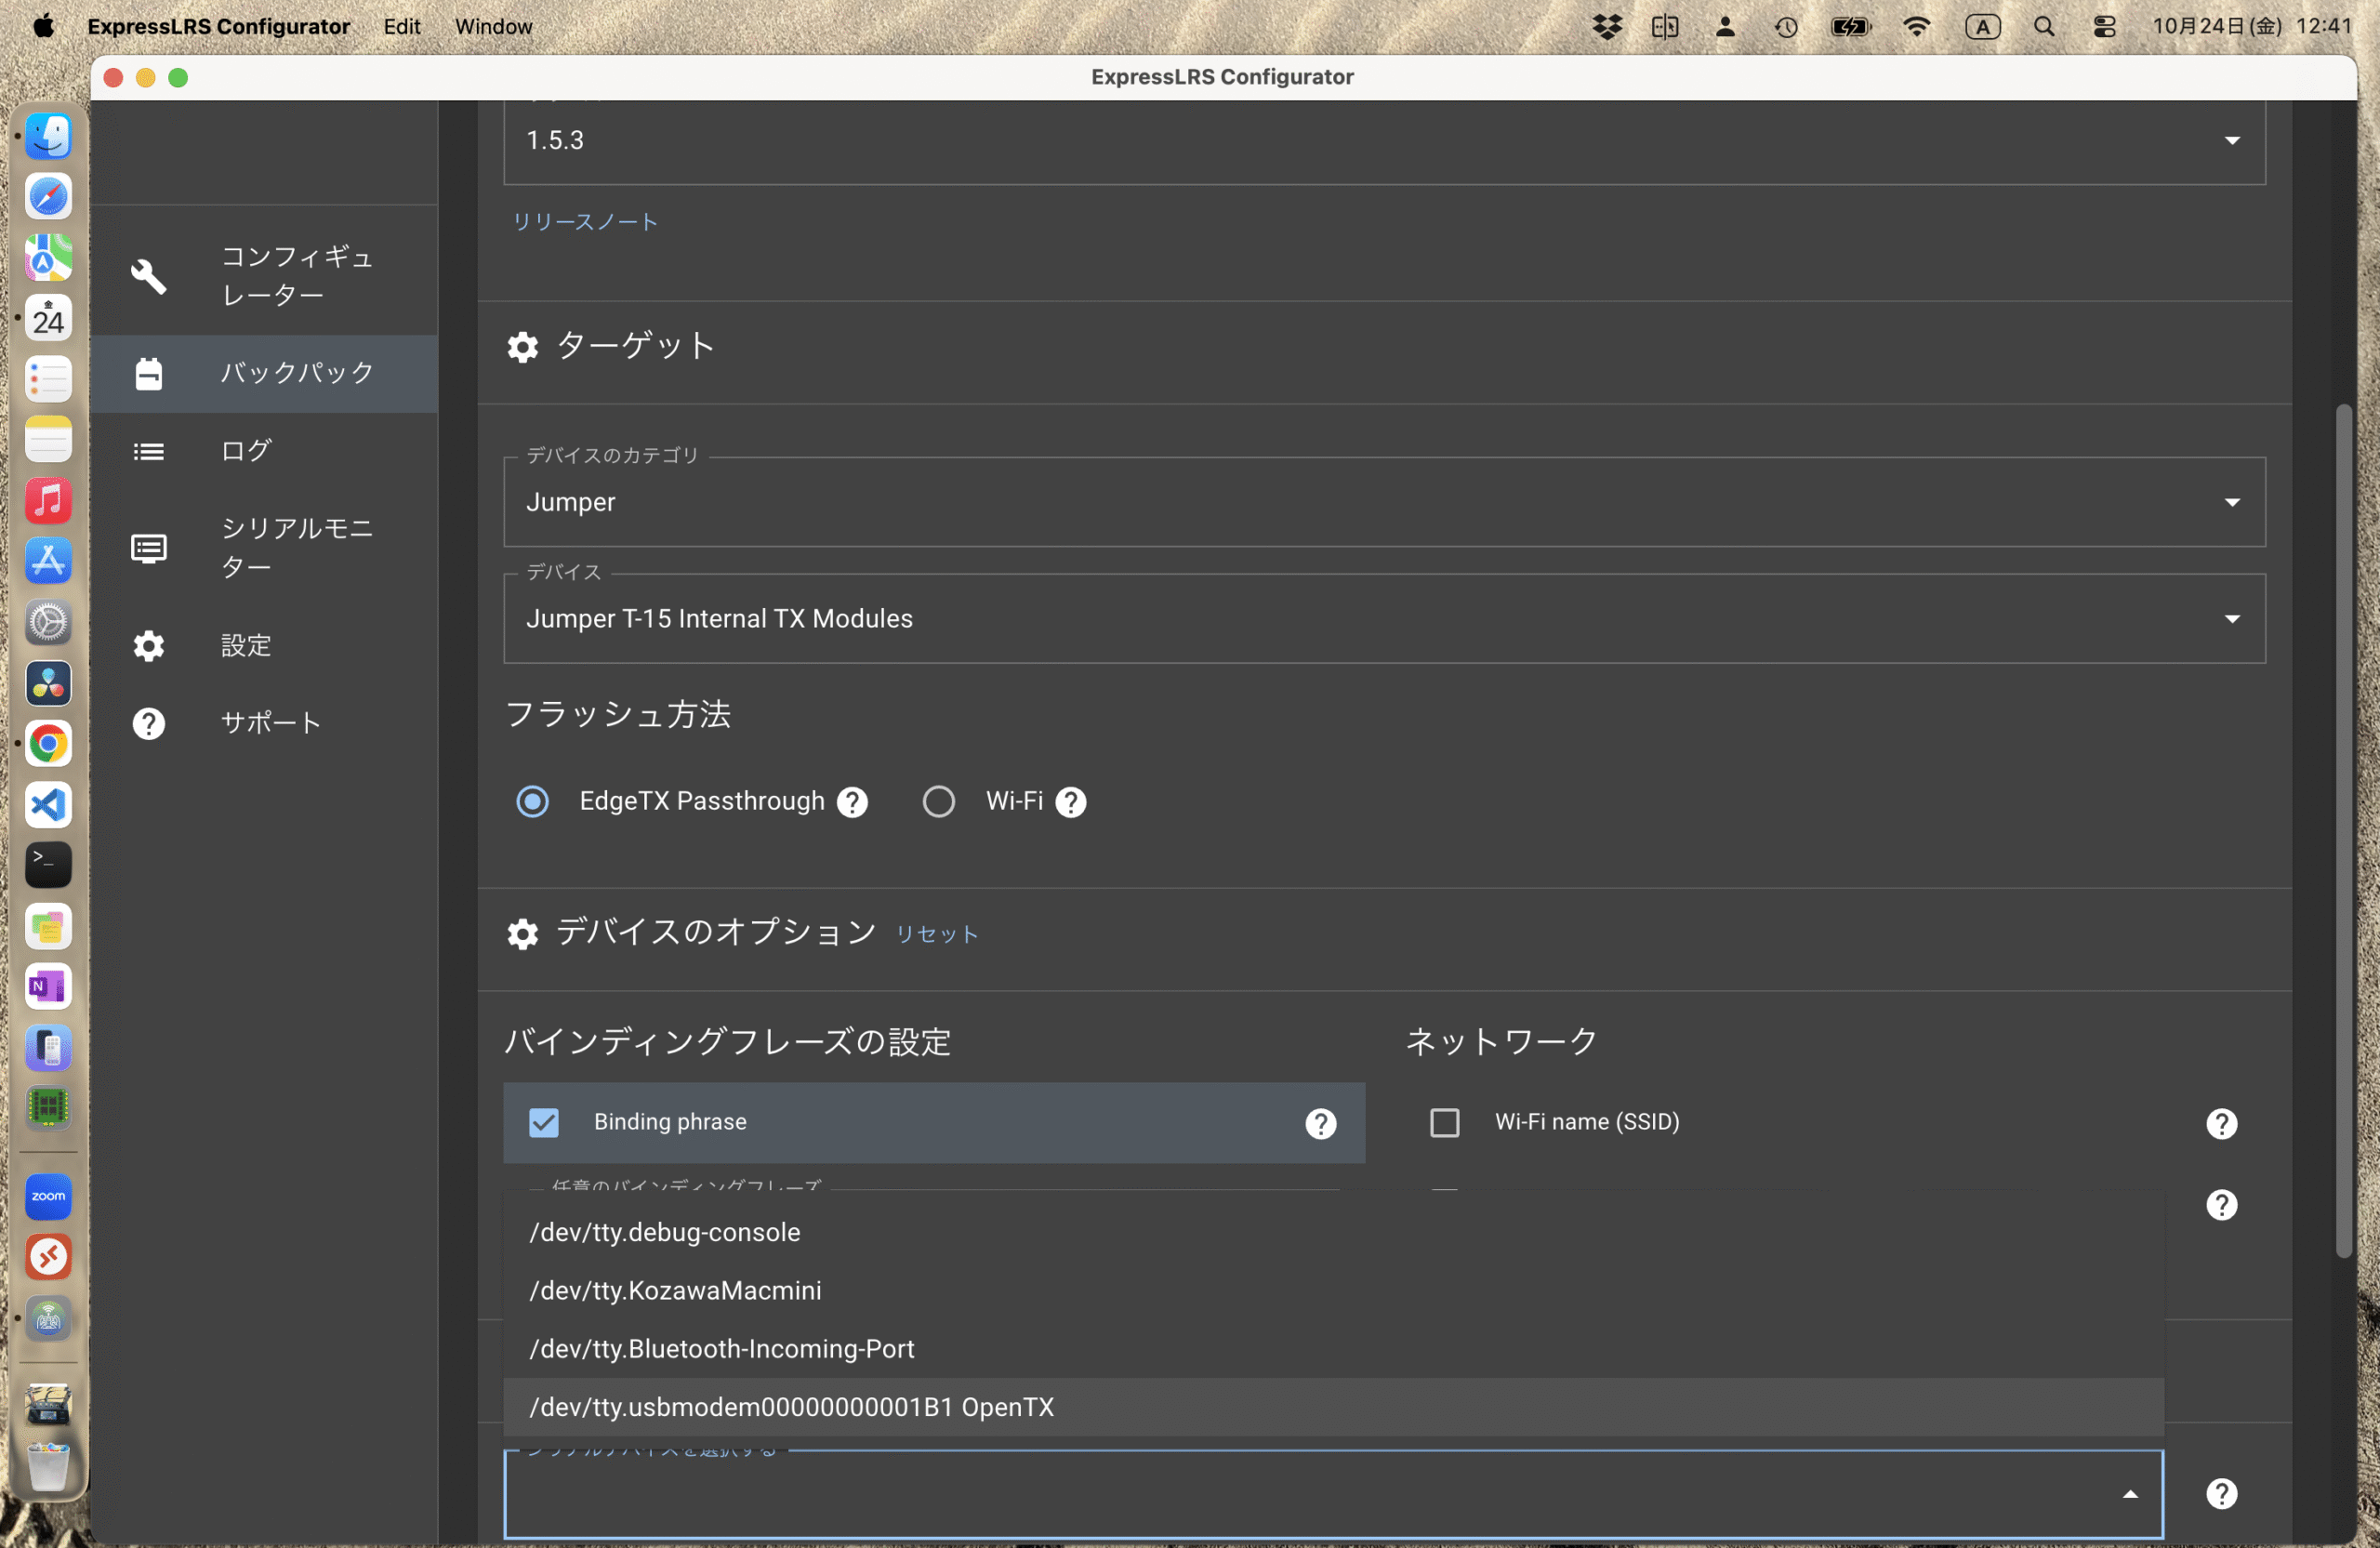Uncheck the Binding phrase checkbox

pos(544,1123)
